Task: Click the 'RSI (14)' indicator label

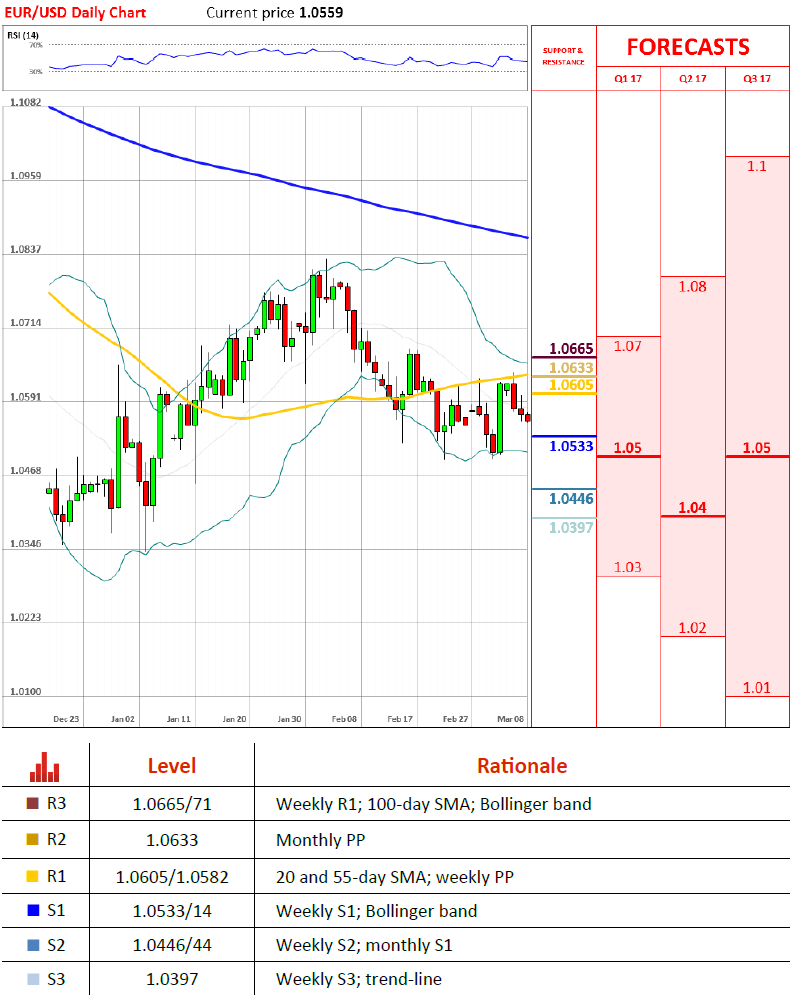Action: [x=23, y=36]
